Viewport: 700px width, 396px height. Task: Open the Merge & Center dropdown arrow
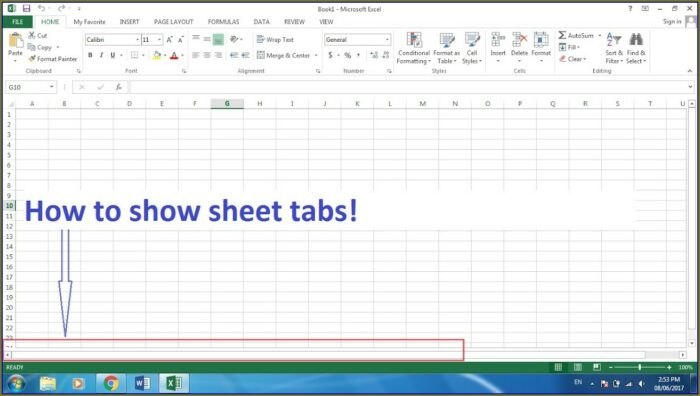pos(316,55)
